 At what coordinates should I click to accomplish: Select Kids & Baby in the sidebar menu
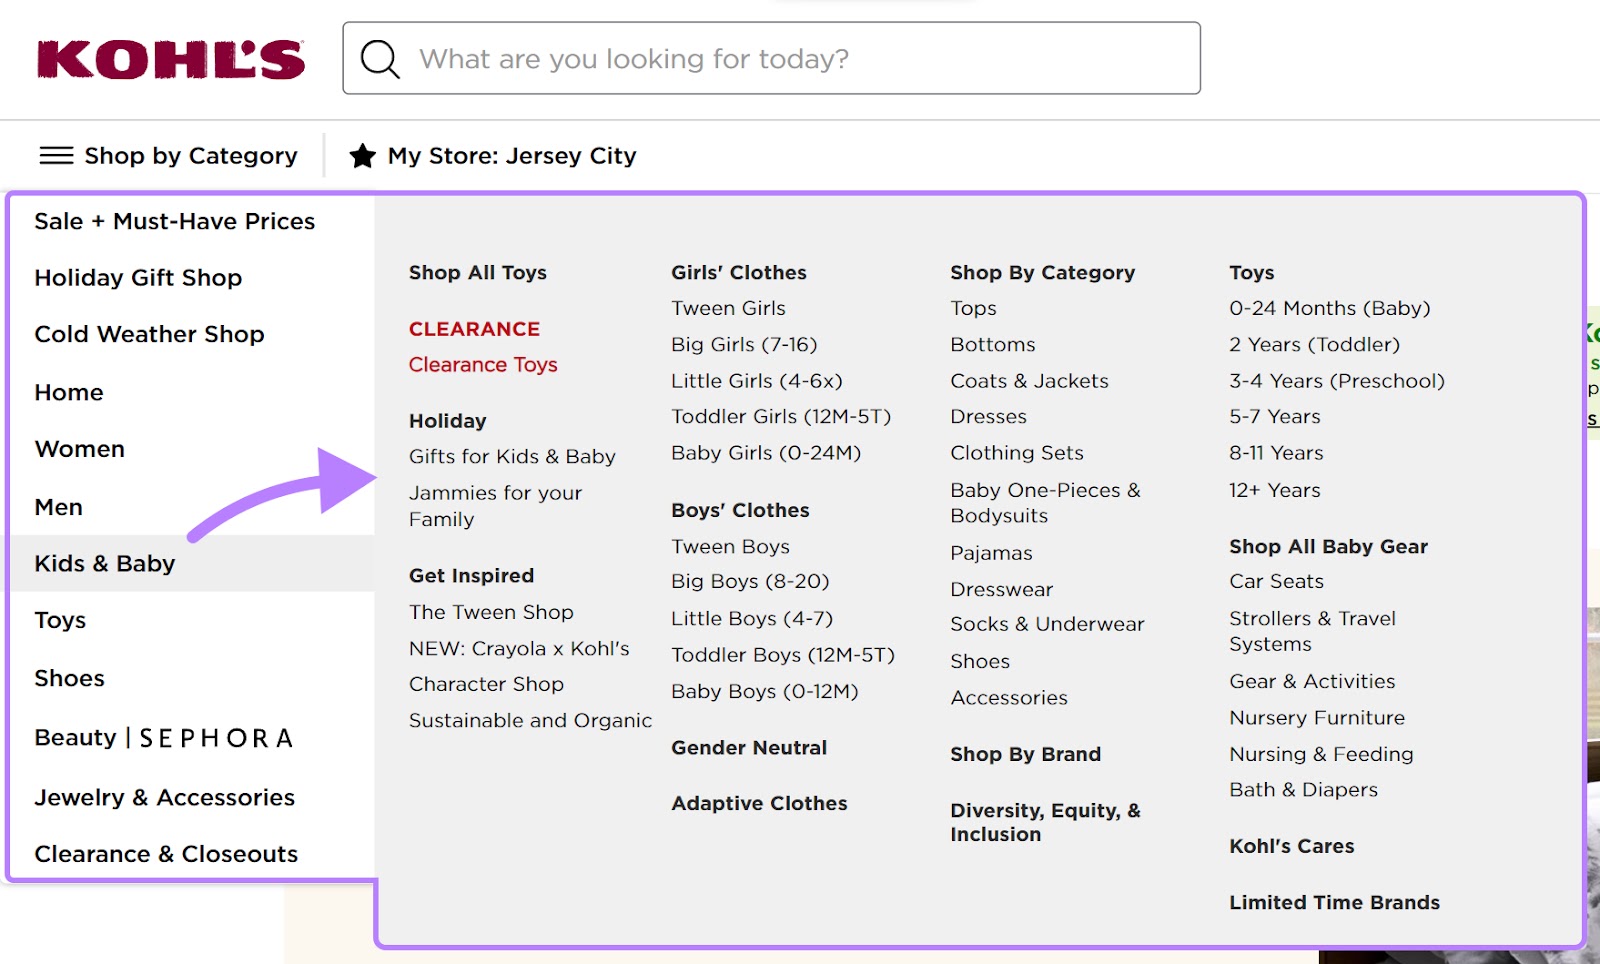[x=104, y=563]
